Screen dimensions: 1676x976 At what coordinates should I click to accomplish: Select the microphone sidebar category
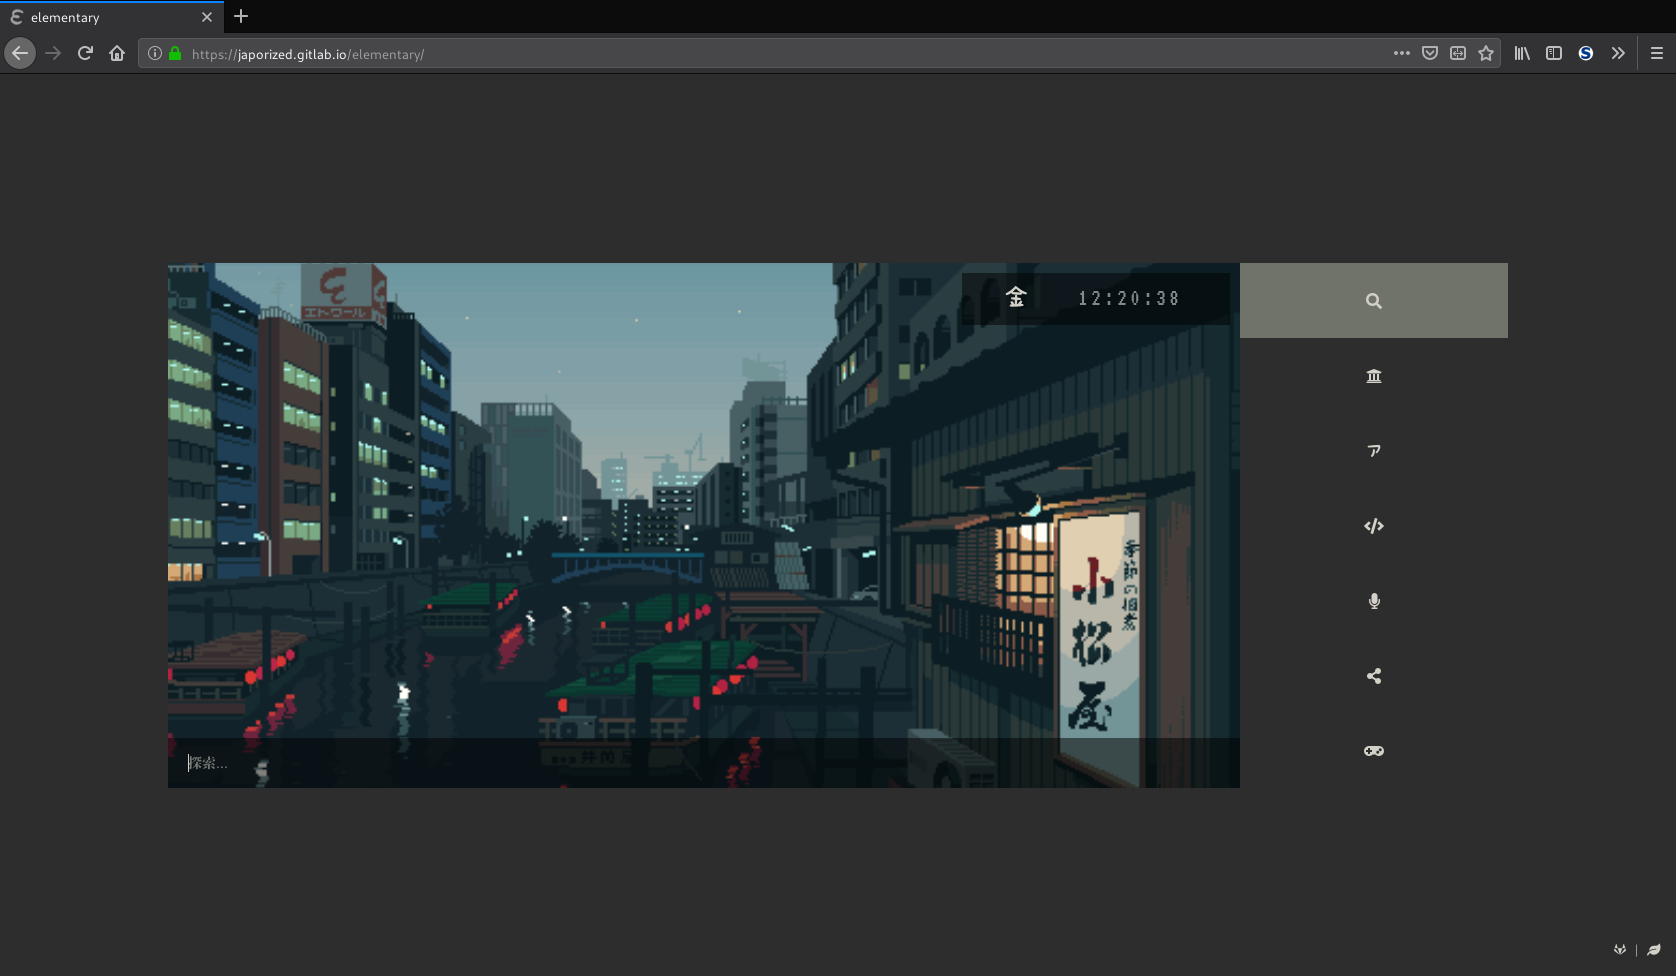coord(1373,601)
